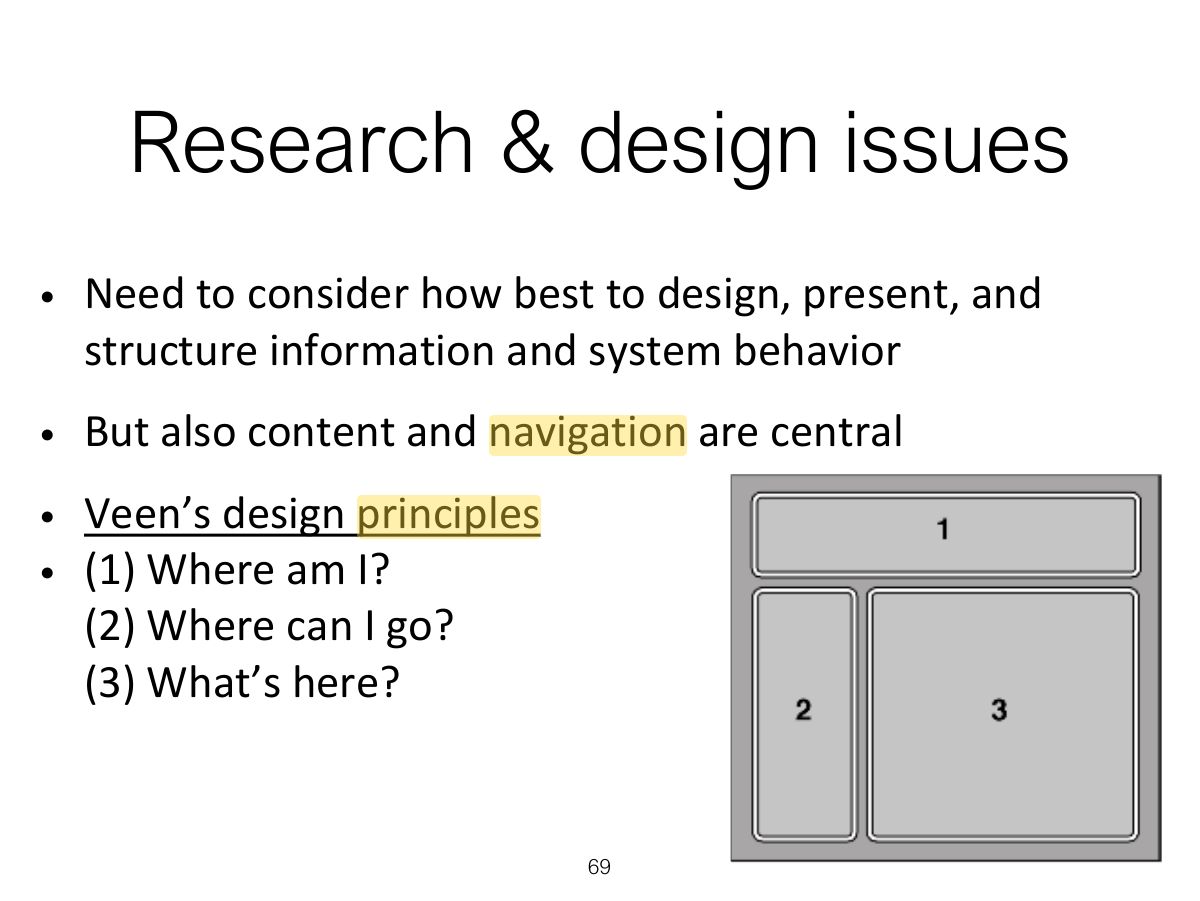The height and width of the screenshot is (901, 1200).
Task: Click the highlighted word "navigation"
Action: 588,433
